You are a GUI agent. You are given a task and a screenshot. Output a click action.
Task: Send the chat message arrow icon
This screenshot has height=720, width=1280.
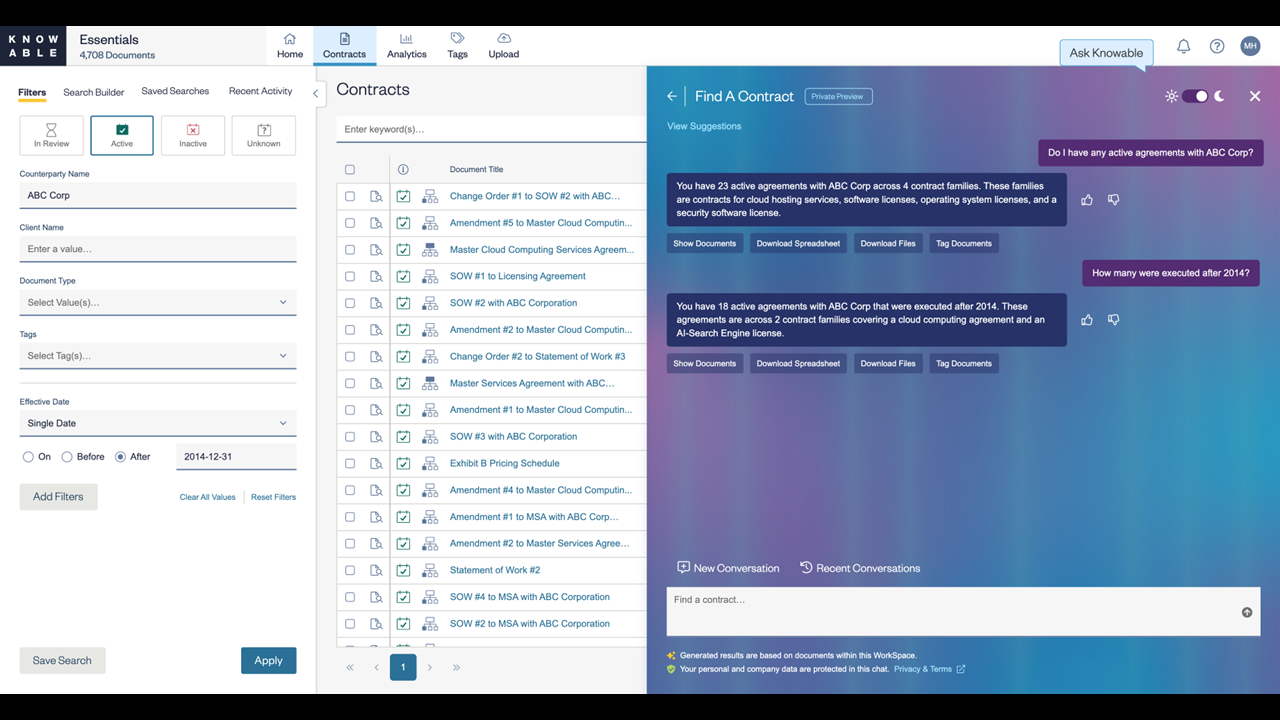point(1247,612)
